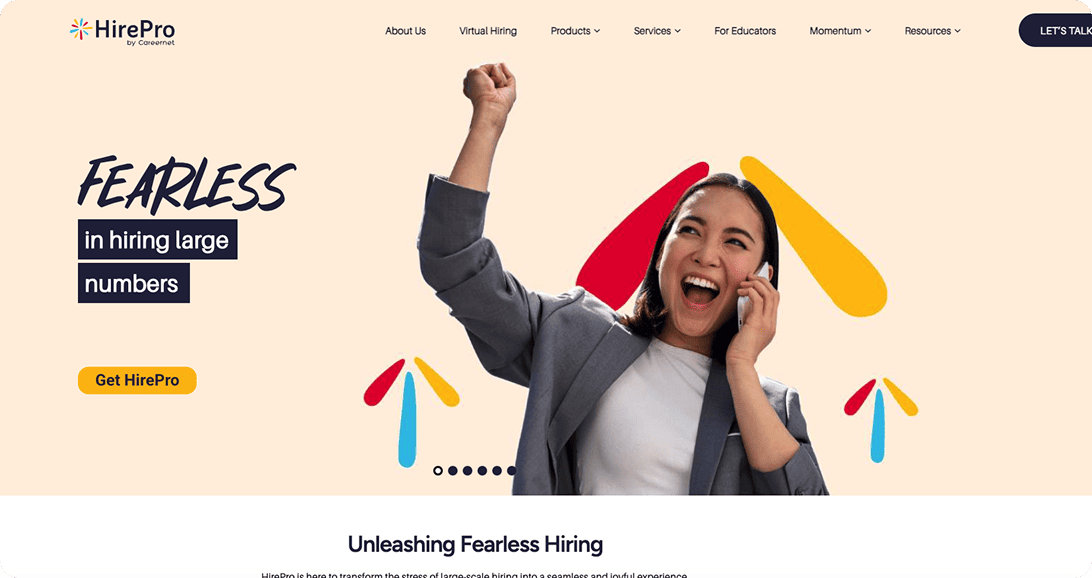Click the HirePro by Careernet wordmark

coord(134,32)
